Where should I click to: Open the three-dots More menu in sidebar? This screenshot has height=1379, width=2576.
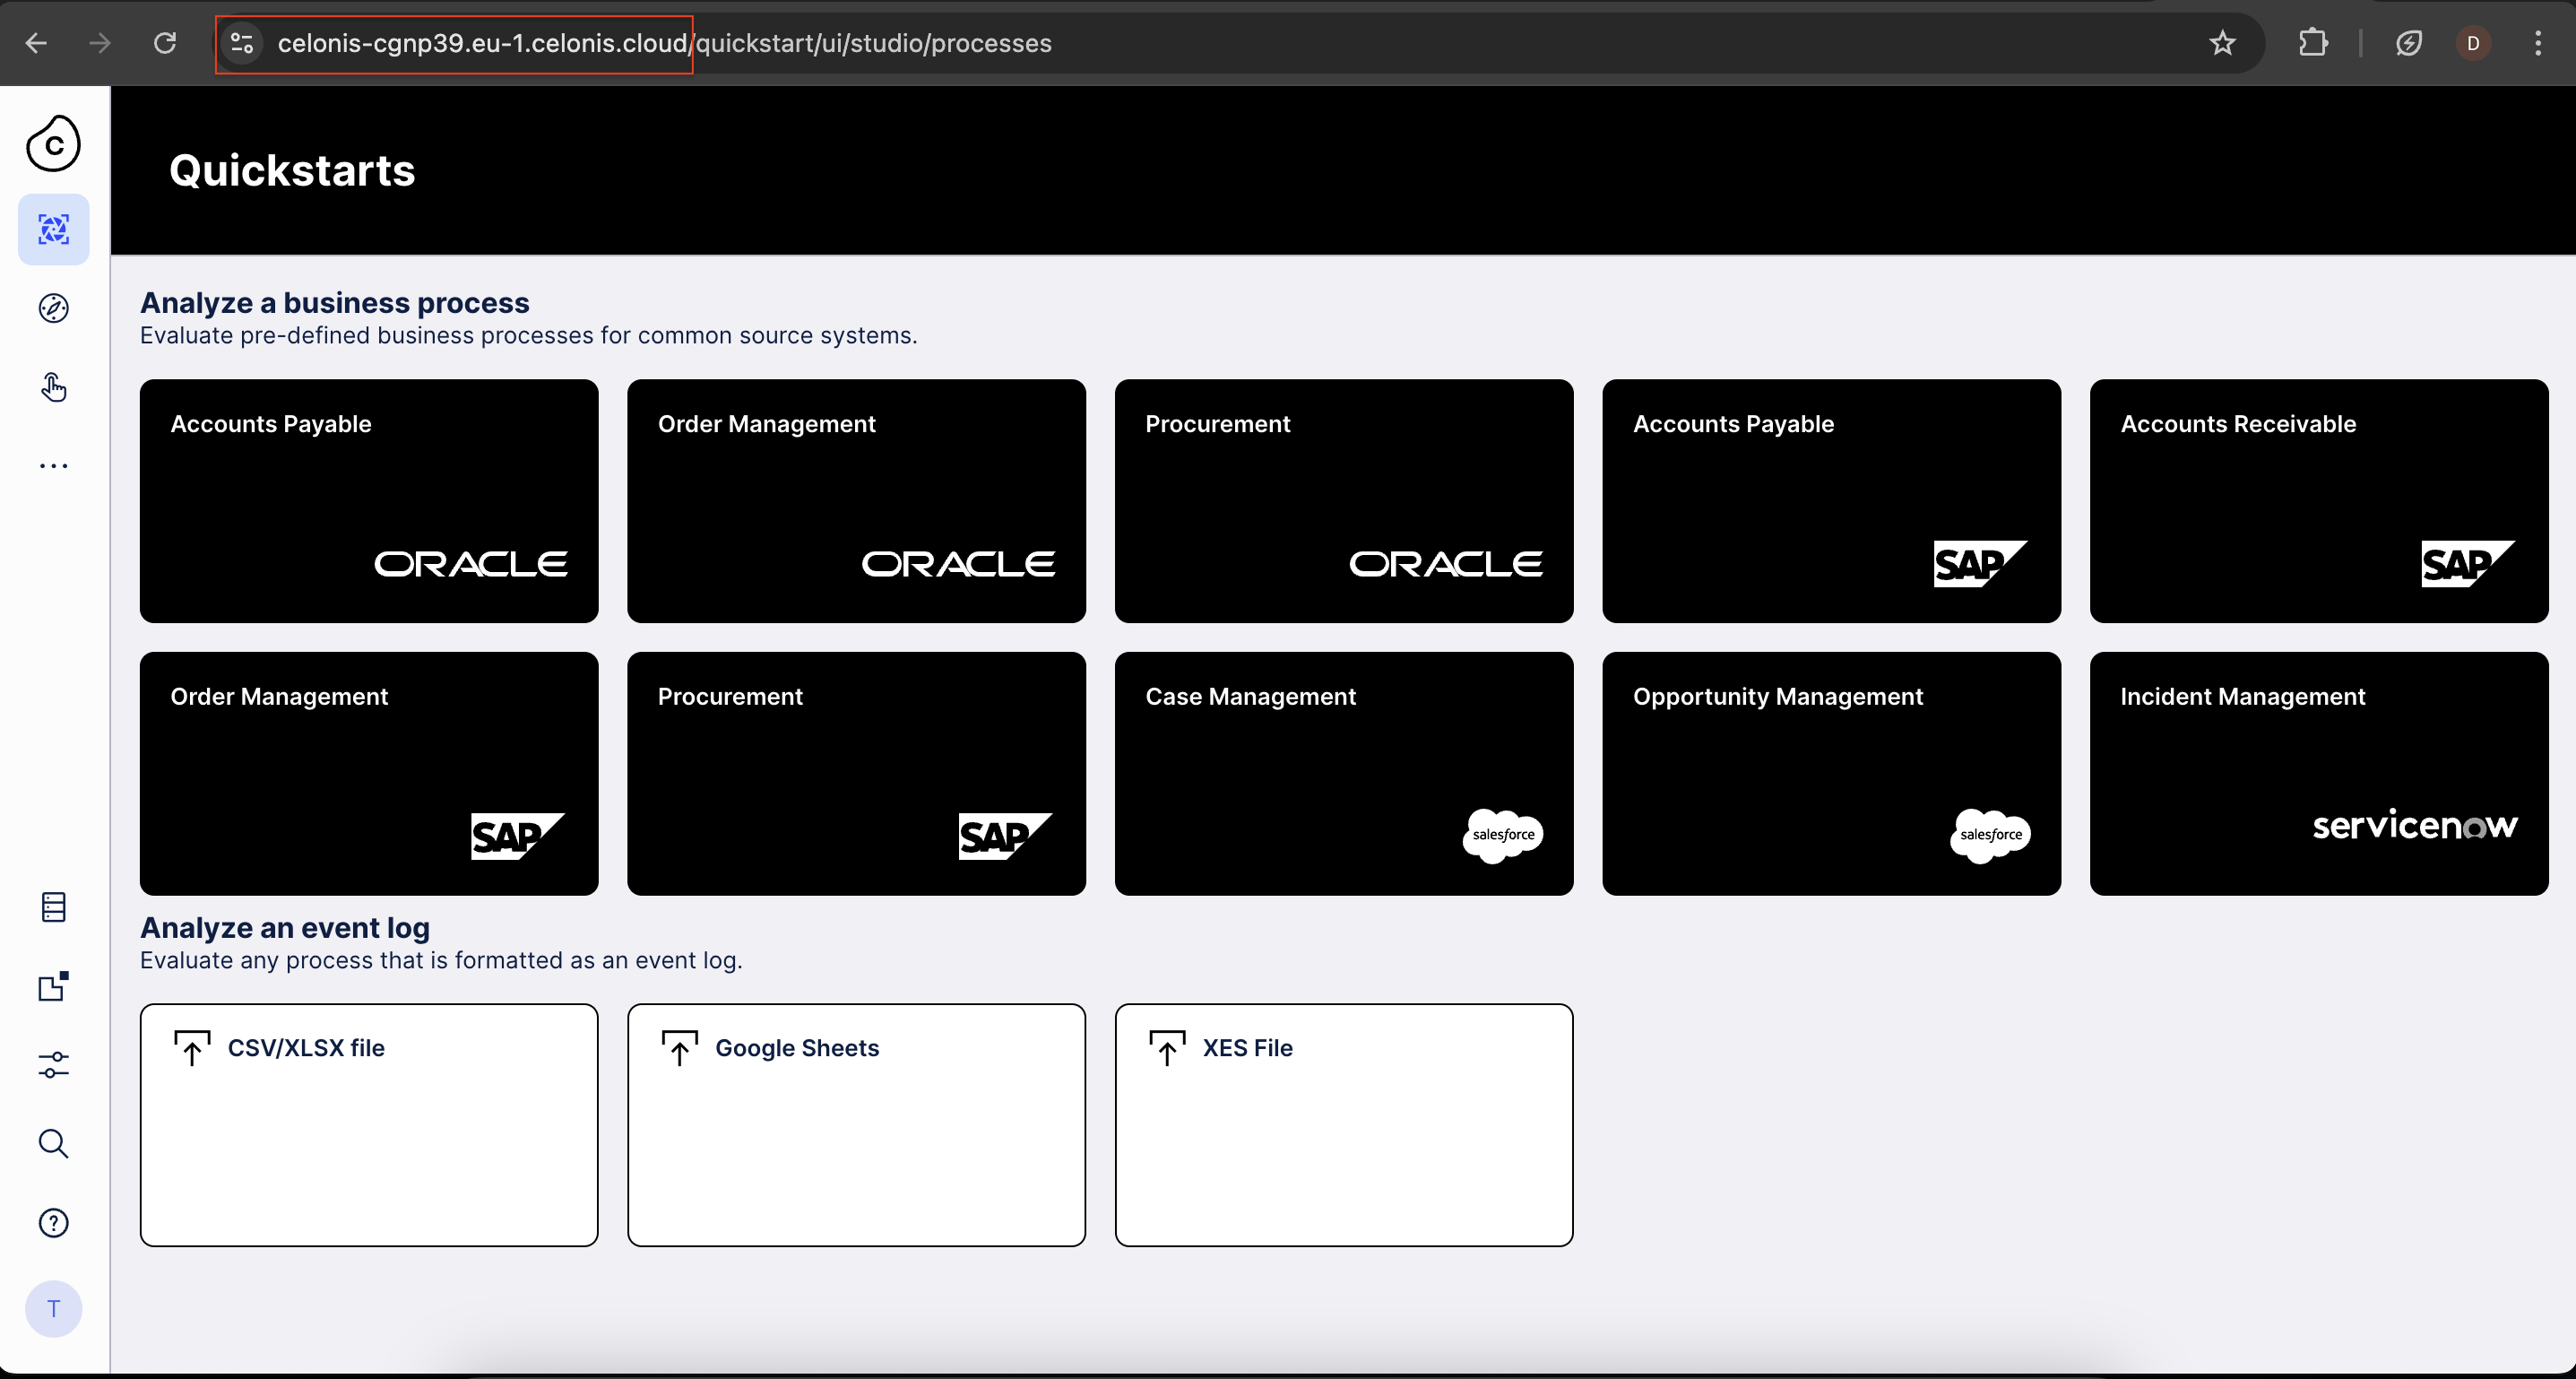tap(53, 466)
